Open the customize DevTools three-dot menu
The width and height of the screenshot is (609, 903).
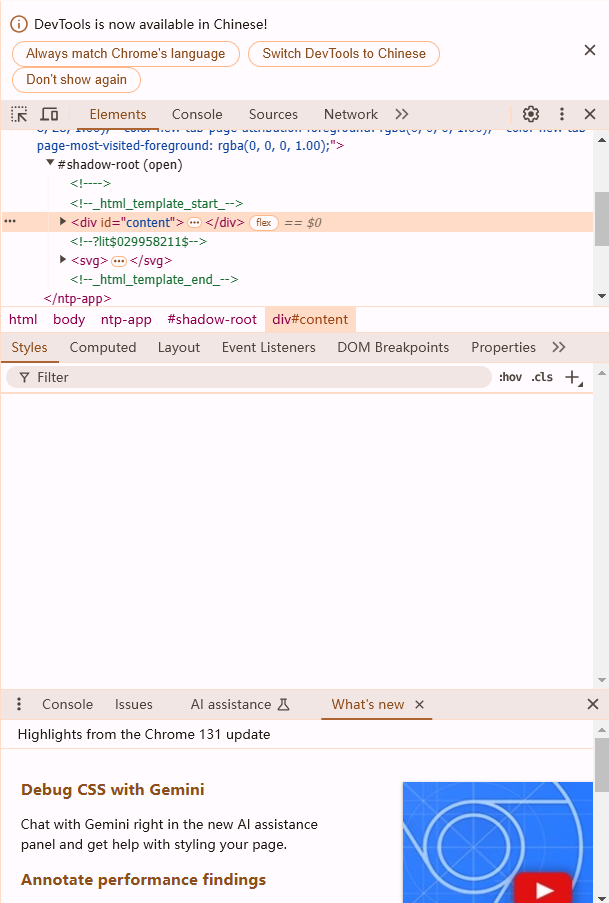pyautogui.click(x=562, y=114)
